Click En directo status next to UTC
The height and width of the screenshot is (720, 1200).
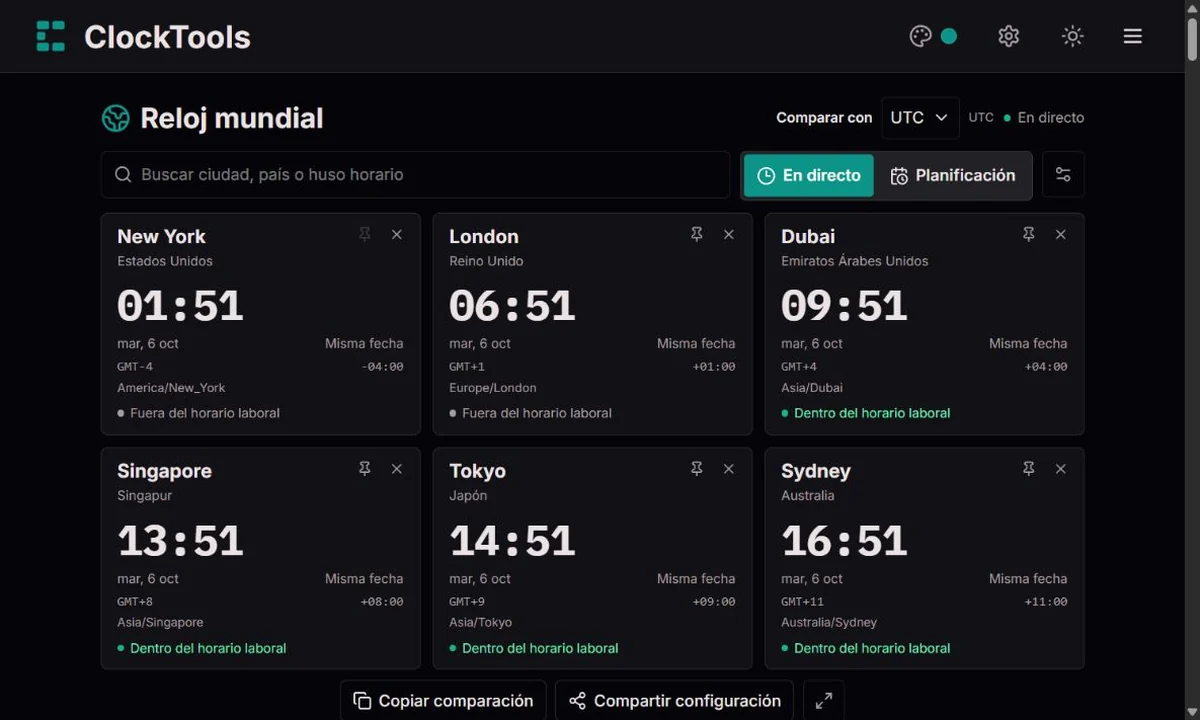[1044, 117]
